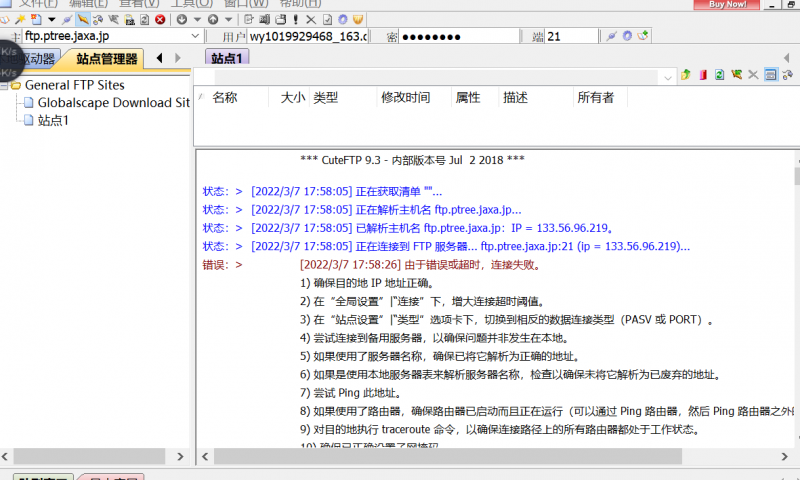
Task: Click the quick connect plug icon beside port field
Action: tap(611, 37)
